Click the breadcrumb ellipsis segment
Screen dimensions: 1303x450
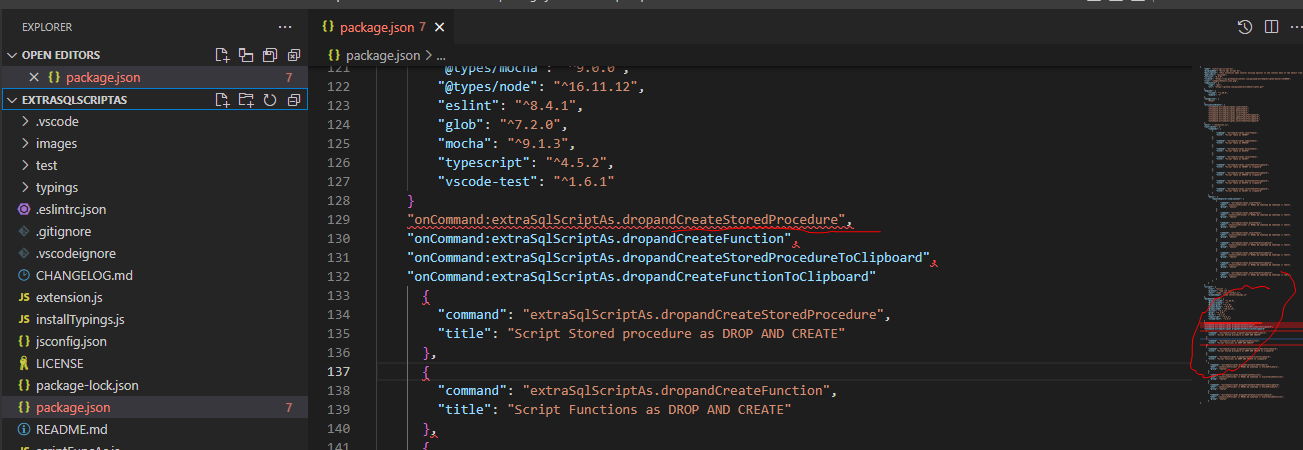pyautogui.click(x=442, y=56)
